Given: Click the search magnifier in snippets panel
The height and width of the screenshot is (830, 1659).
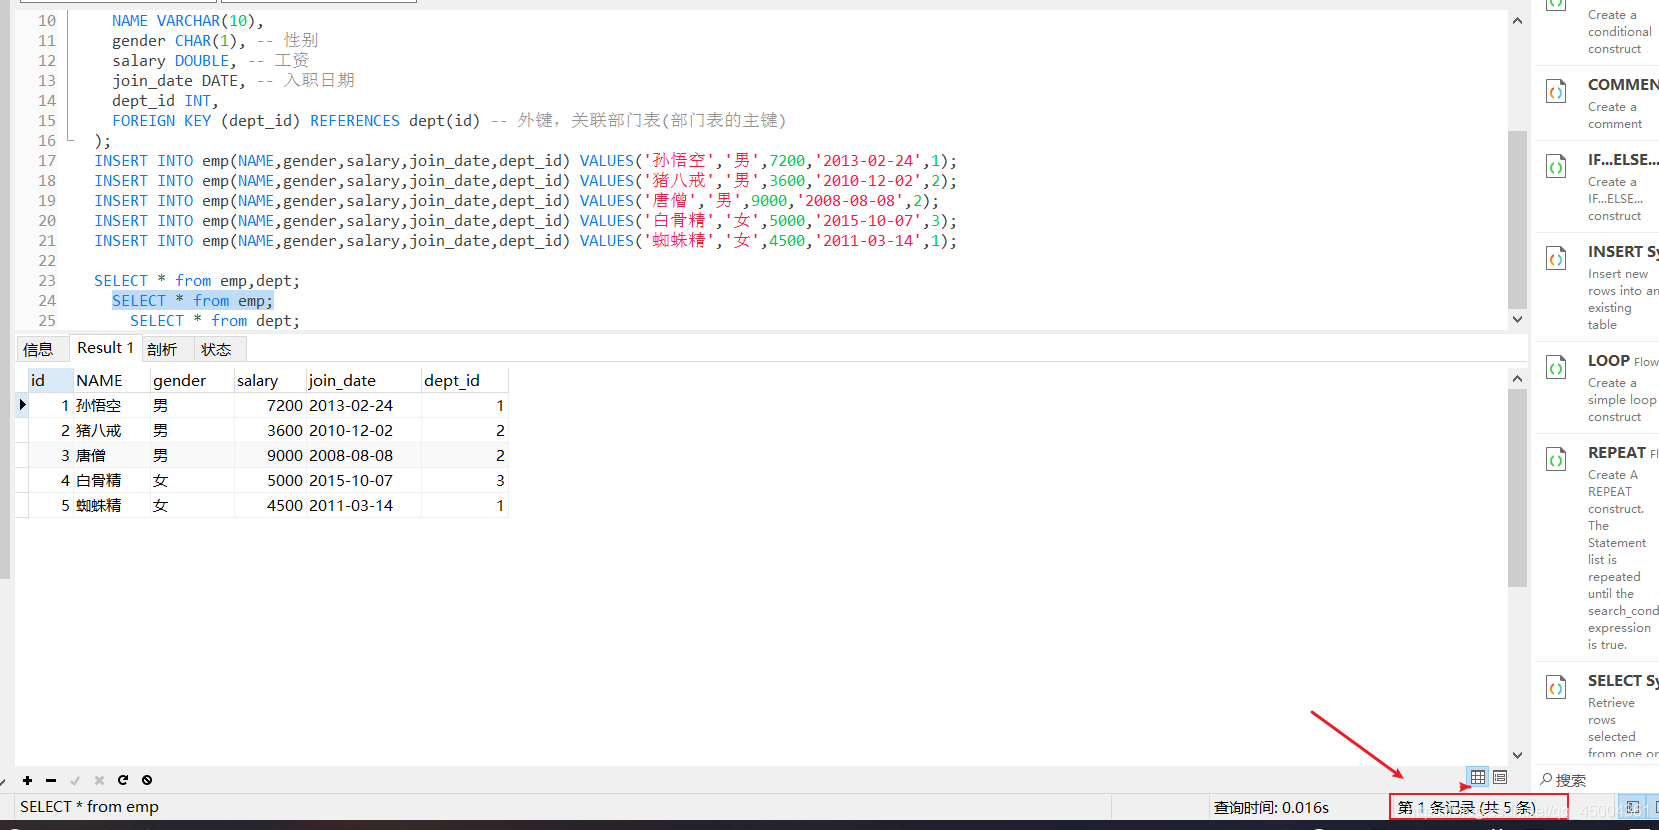Looking at the screenshot, I should pos(1547,779).
